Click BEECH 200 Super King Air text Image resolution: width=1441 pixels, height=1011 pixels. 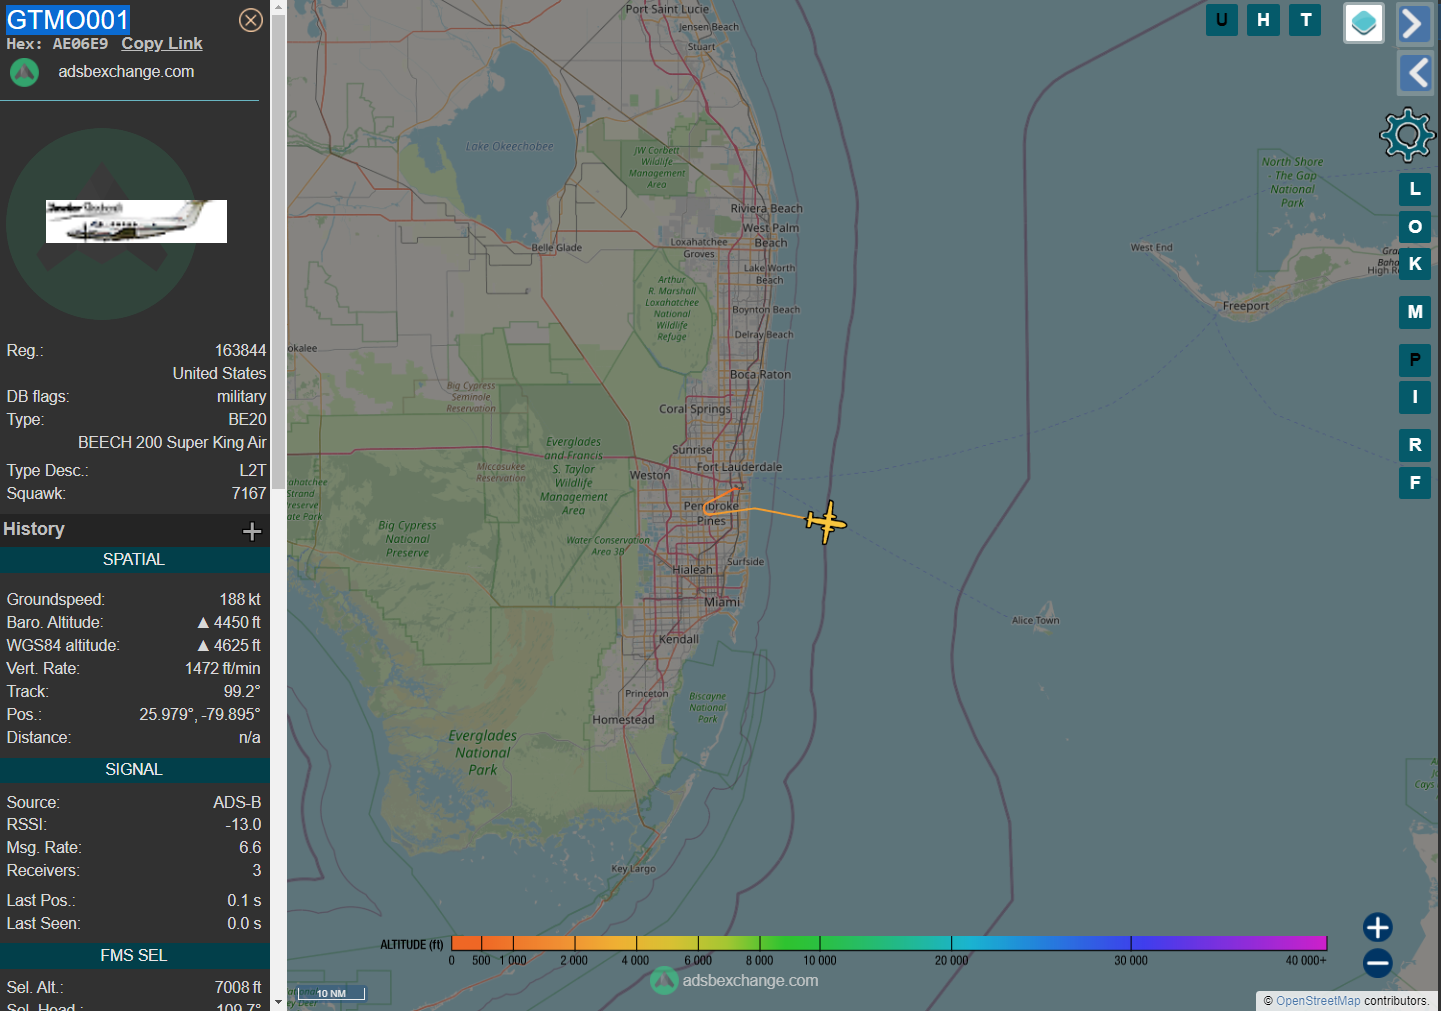[x=172, y=443]
